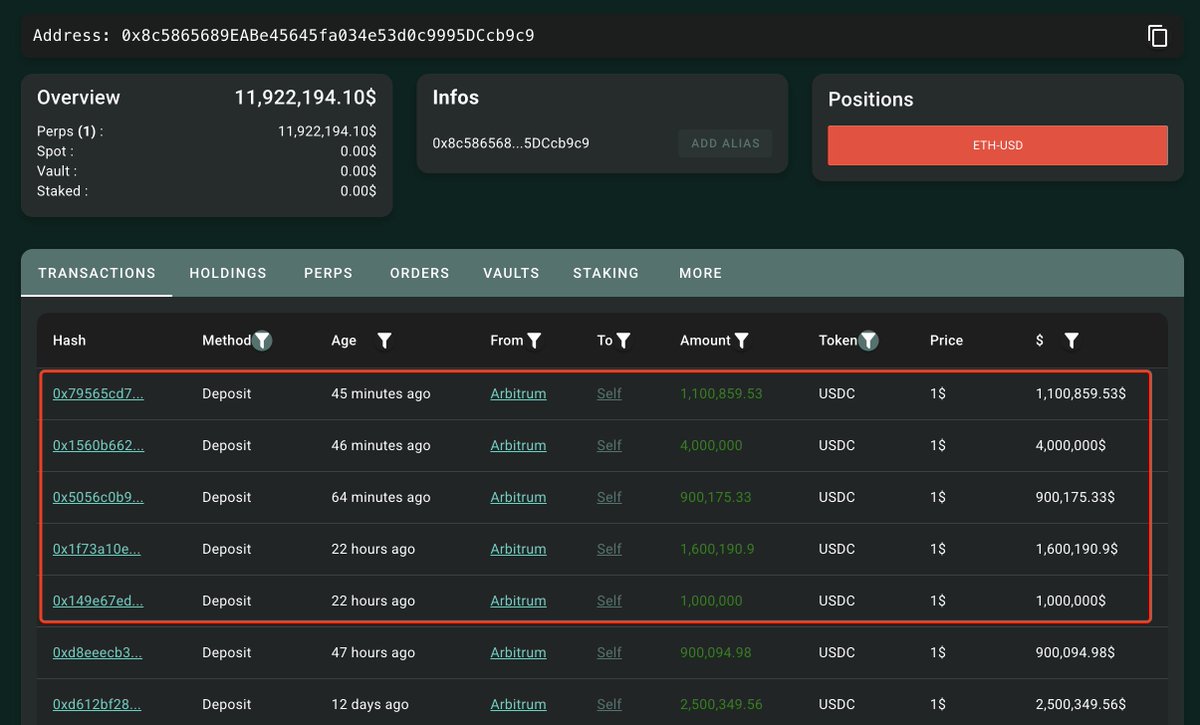Open the dollar value column filter icon

tap(1071, 341)
